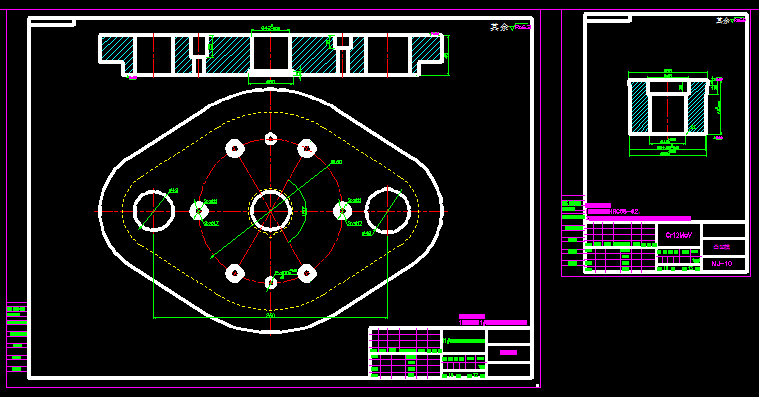
Task: Pick the top small hole on bolt circle
Action: [x=271, y=140]
